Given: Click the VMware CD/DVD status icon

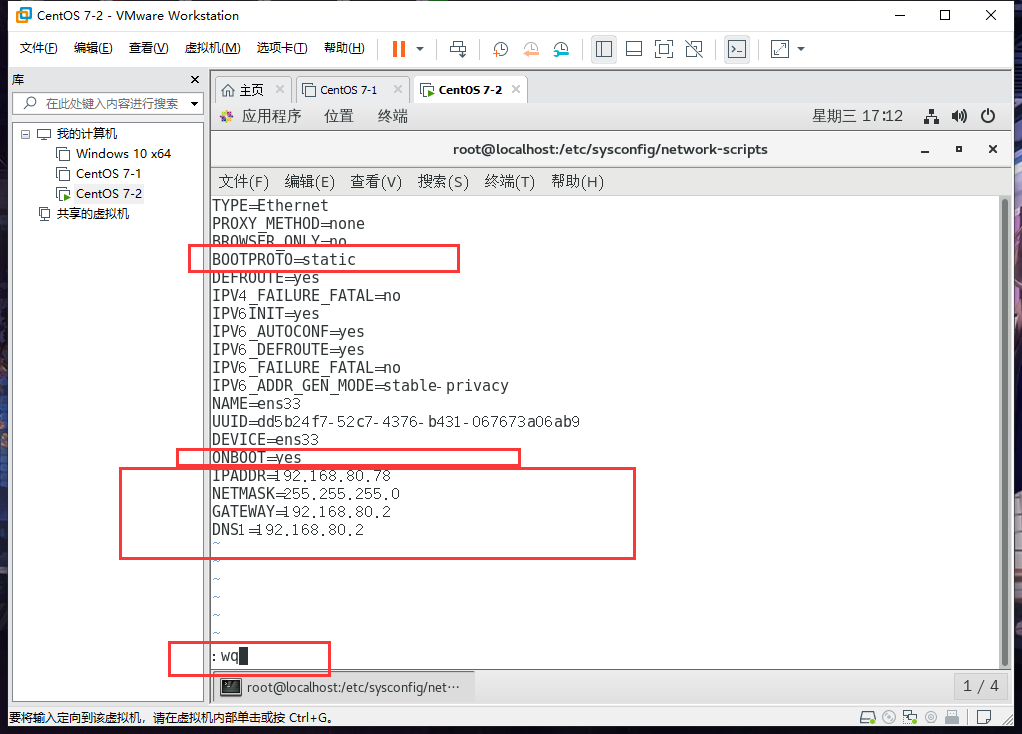Looking at the screenshot, I should [x=888, y=718].
